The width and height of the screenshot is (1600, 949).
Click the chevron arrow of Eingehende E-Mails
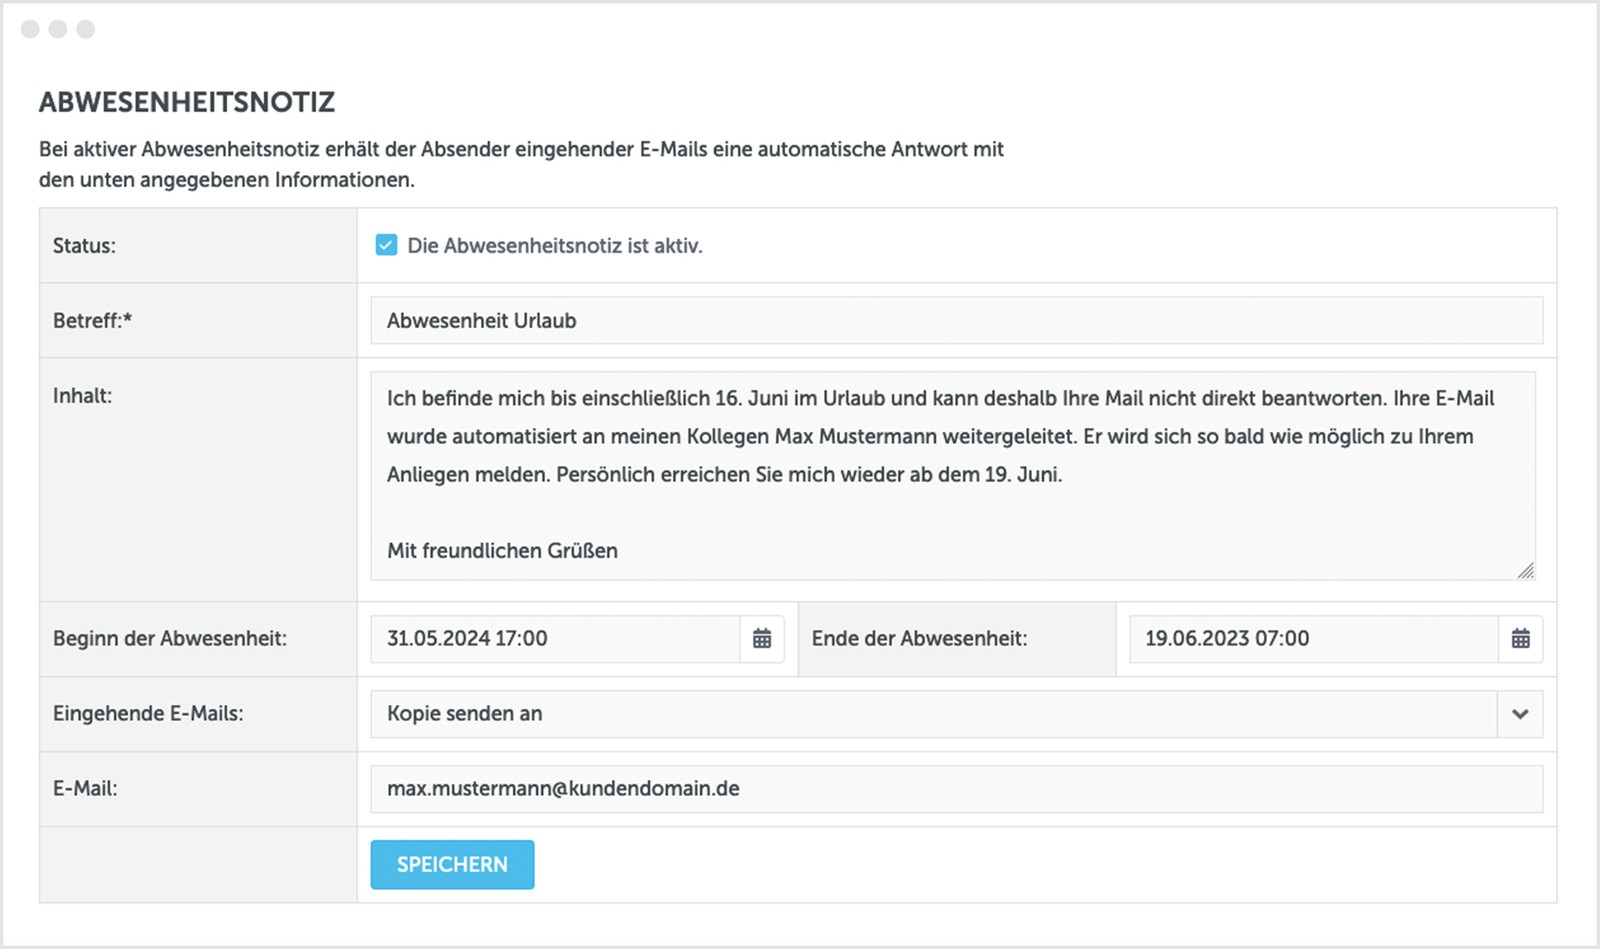click(1520, 714)
